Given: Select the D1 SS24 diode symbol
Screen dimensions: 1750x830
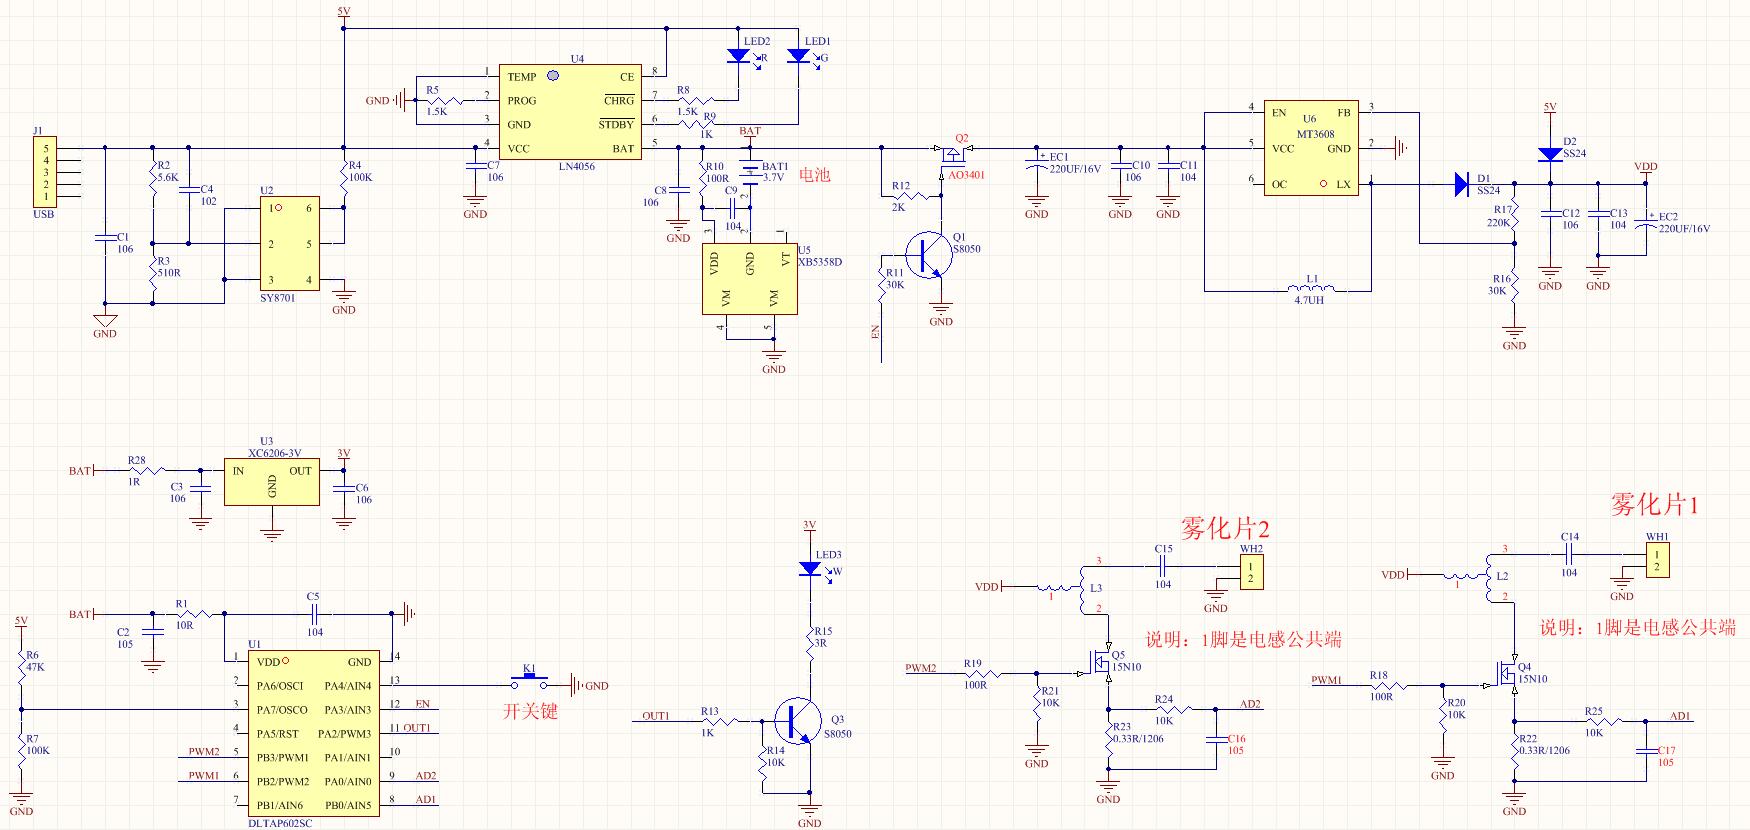Looking at the screenshot, I should (x=1462, y=184).
